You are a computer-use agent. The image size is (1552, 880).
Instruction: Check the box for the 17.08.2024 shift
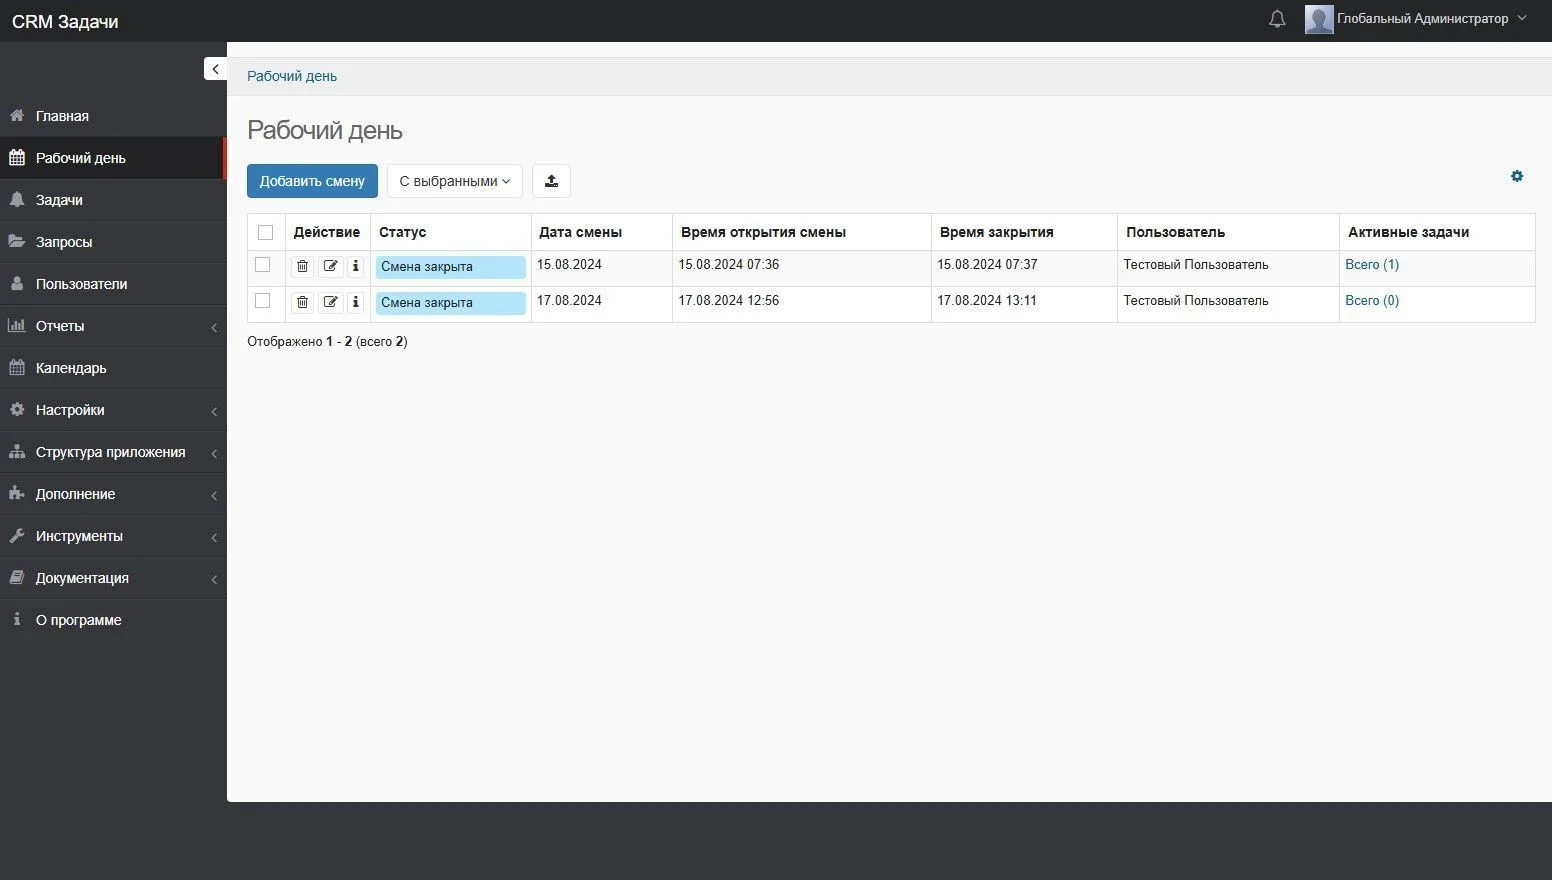(263, 301)
